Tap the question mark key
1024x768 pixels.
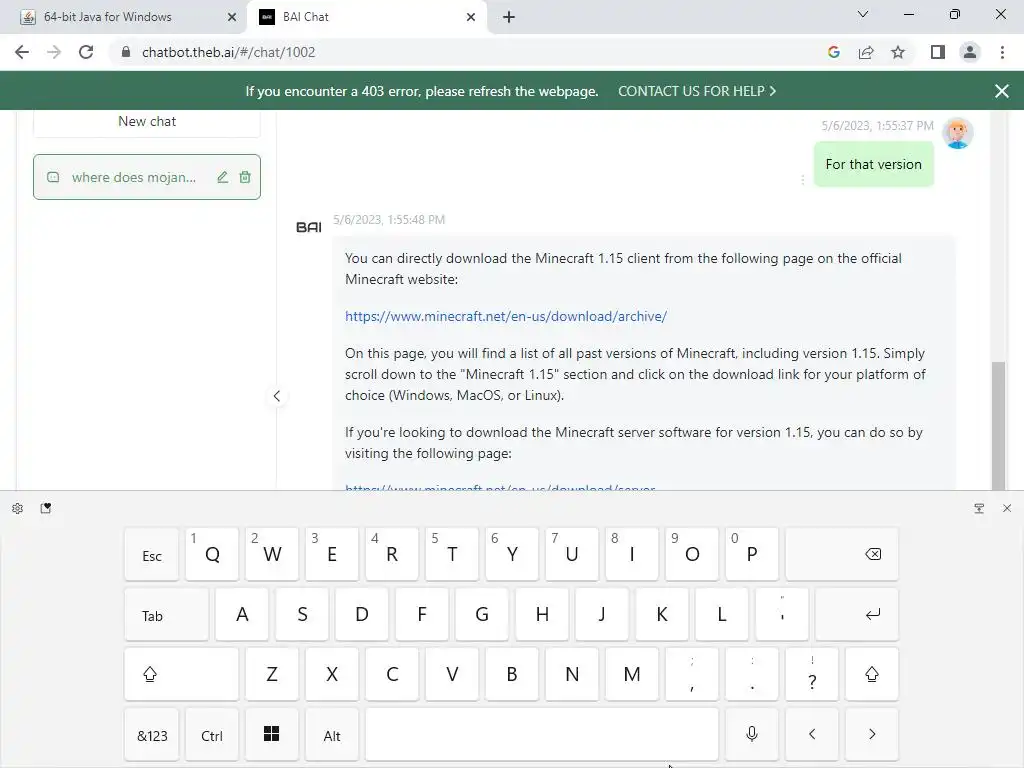pos(812,674)
